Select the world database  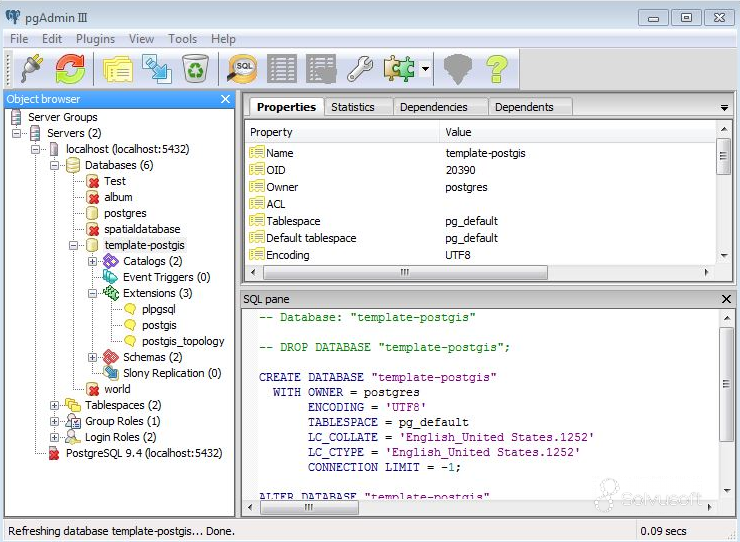(117, 389)
